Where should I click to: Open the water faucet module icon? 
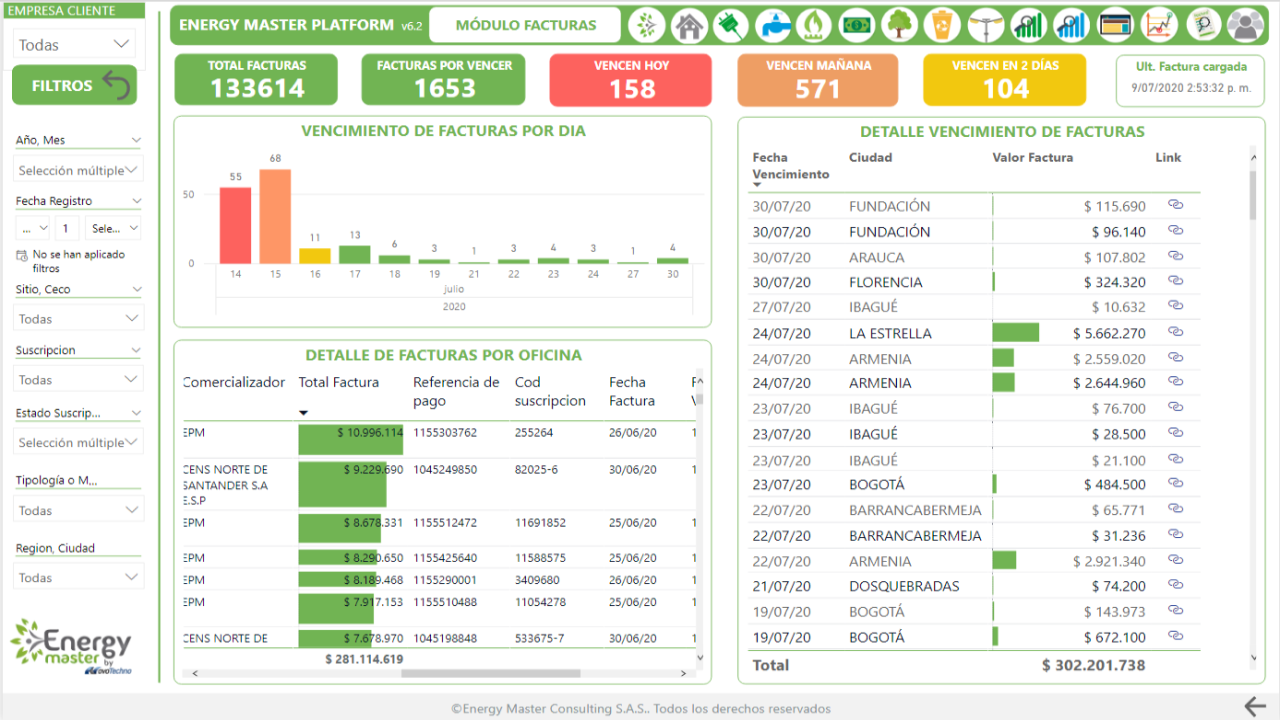point(774,25)
